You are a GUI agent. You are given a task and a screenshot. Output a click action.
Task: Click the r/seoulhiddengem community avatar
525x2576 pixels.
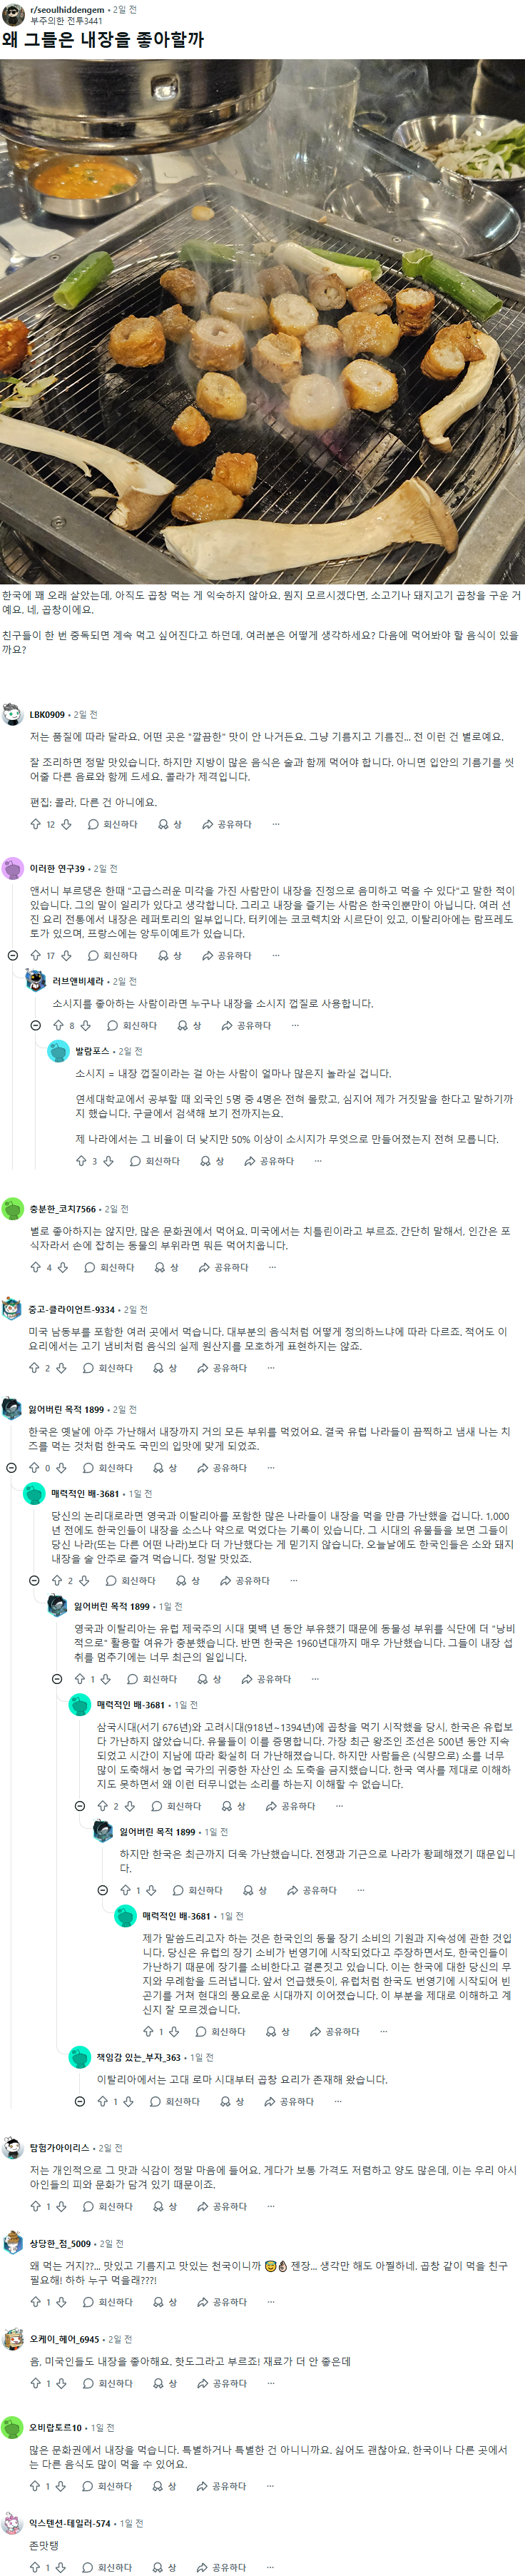(x=13, y=14)
